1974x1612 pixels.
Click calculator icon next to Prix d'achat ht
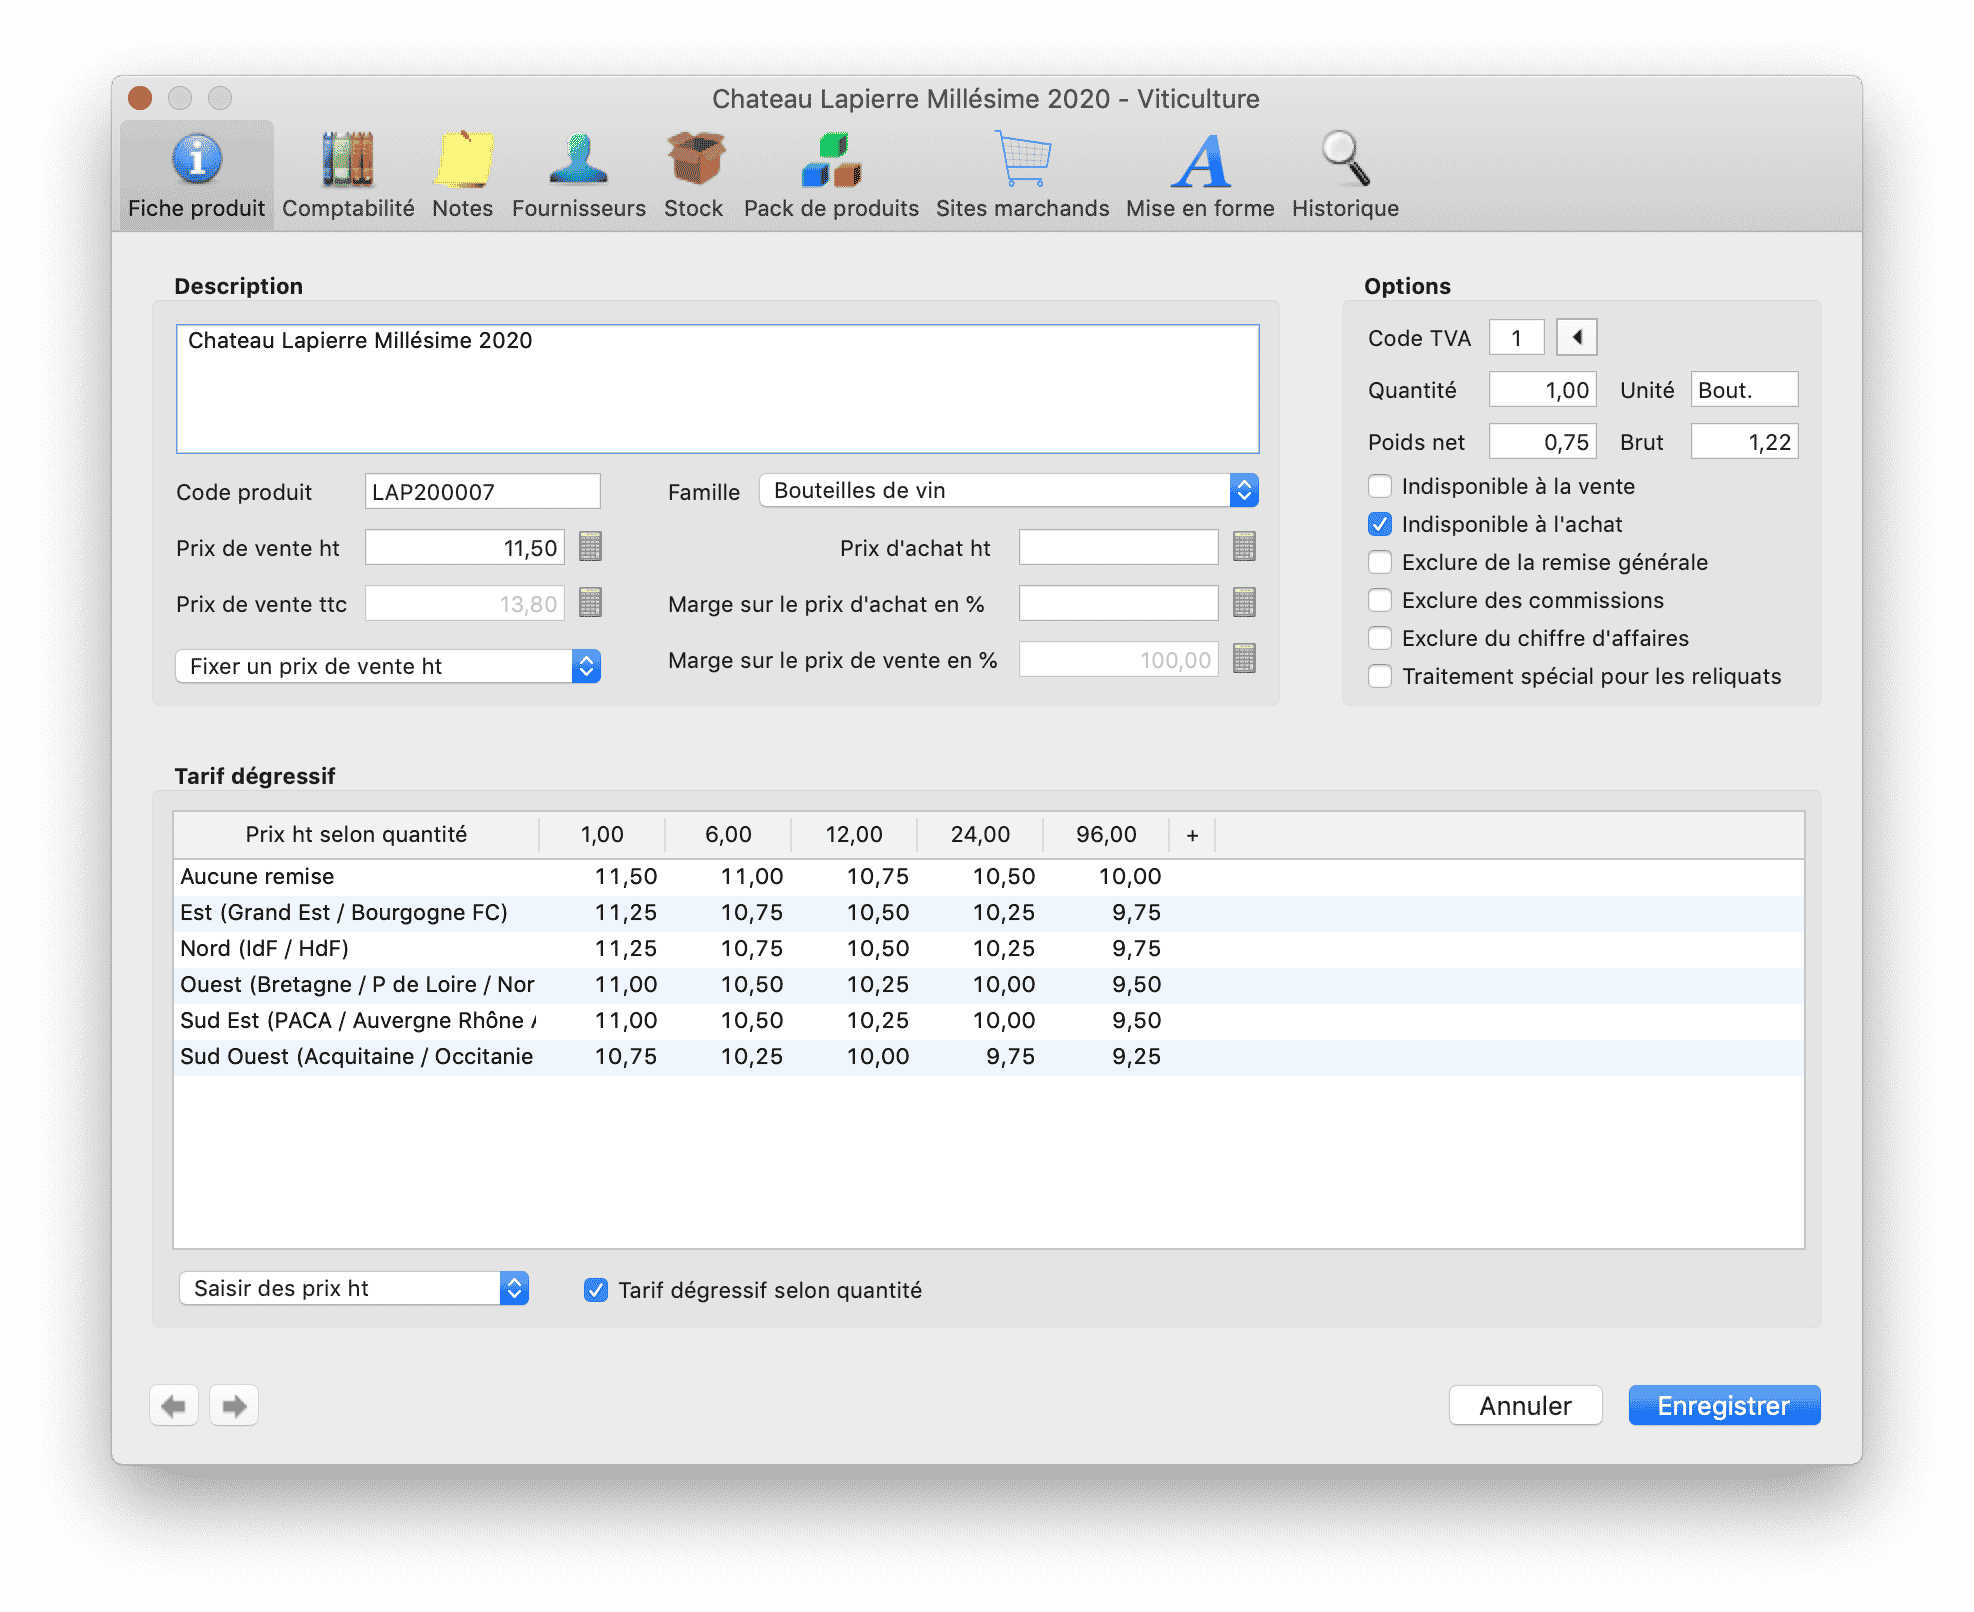[x=1245, y=547]
